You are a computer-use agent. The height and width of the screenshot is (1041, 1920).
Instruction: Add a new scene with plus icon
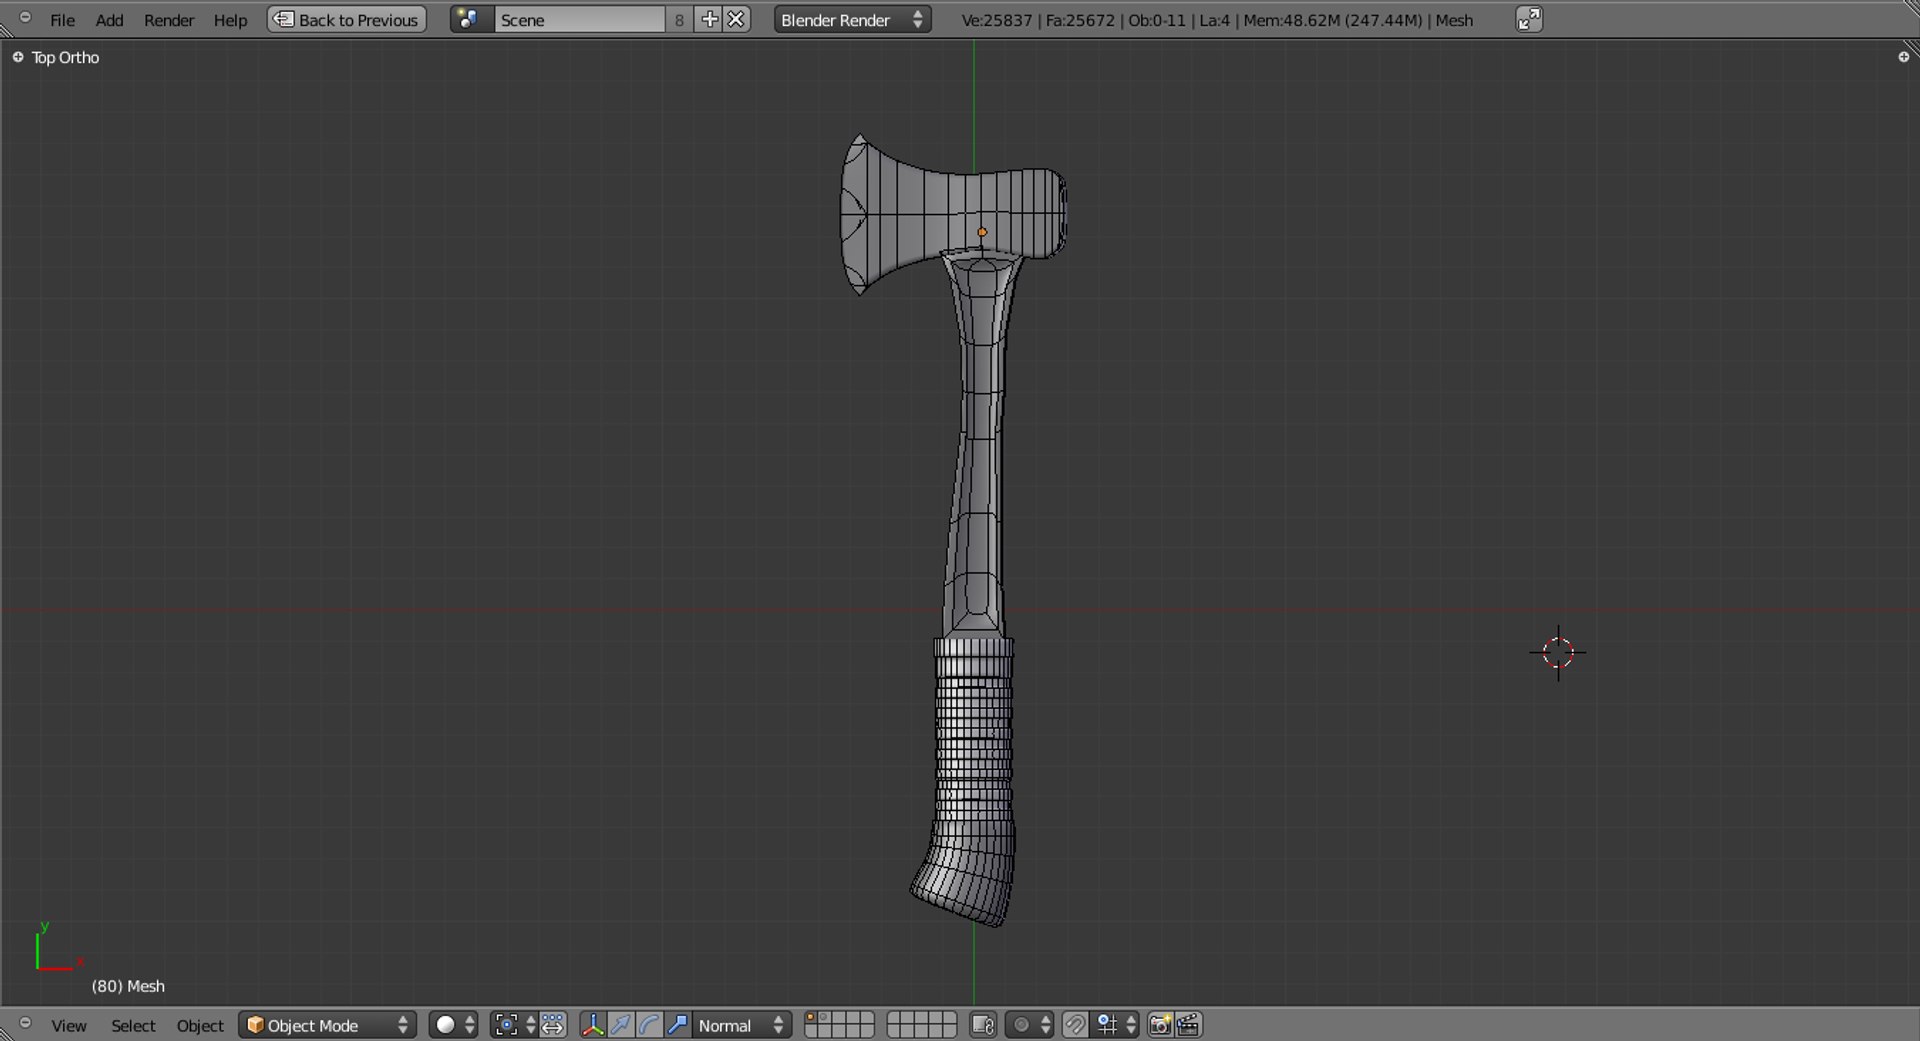[709, 19]
